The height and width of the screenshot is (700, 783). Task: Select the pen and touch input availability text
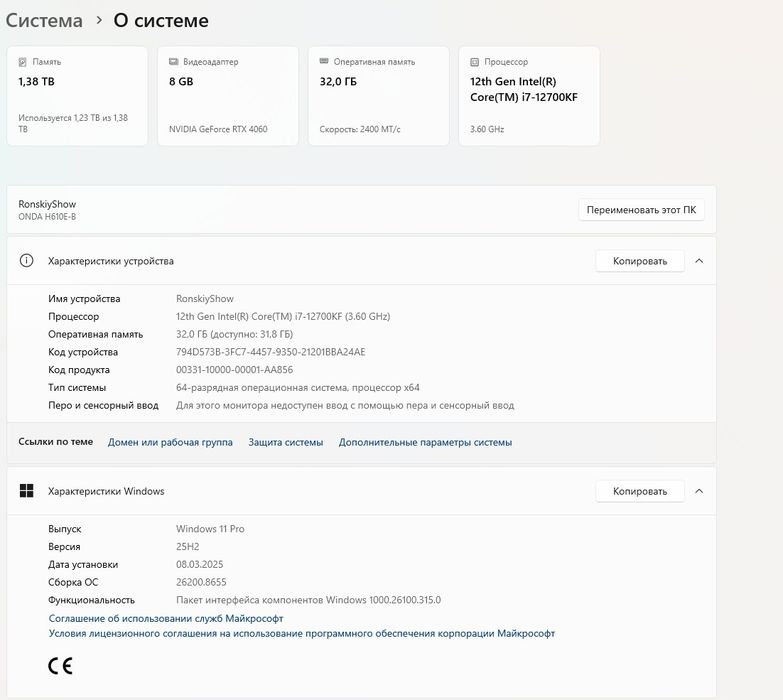(345, 405)
